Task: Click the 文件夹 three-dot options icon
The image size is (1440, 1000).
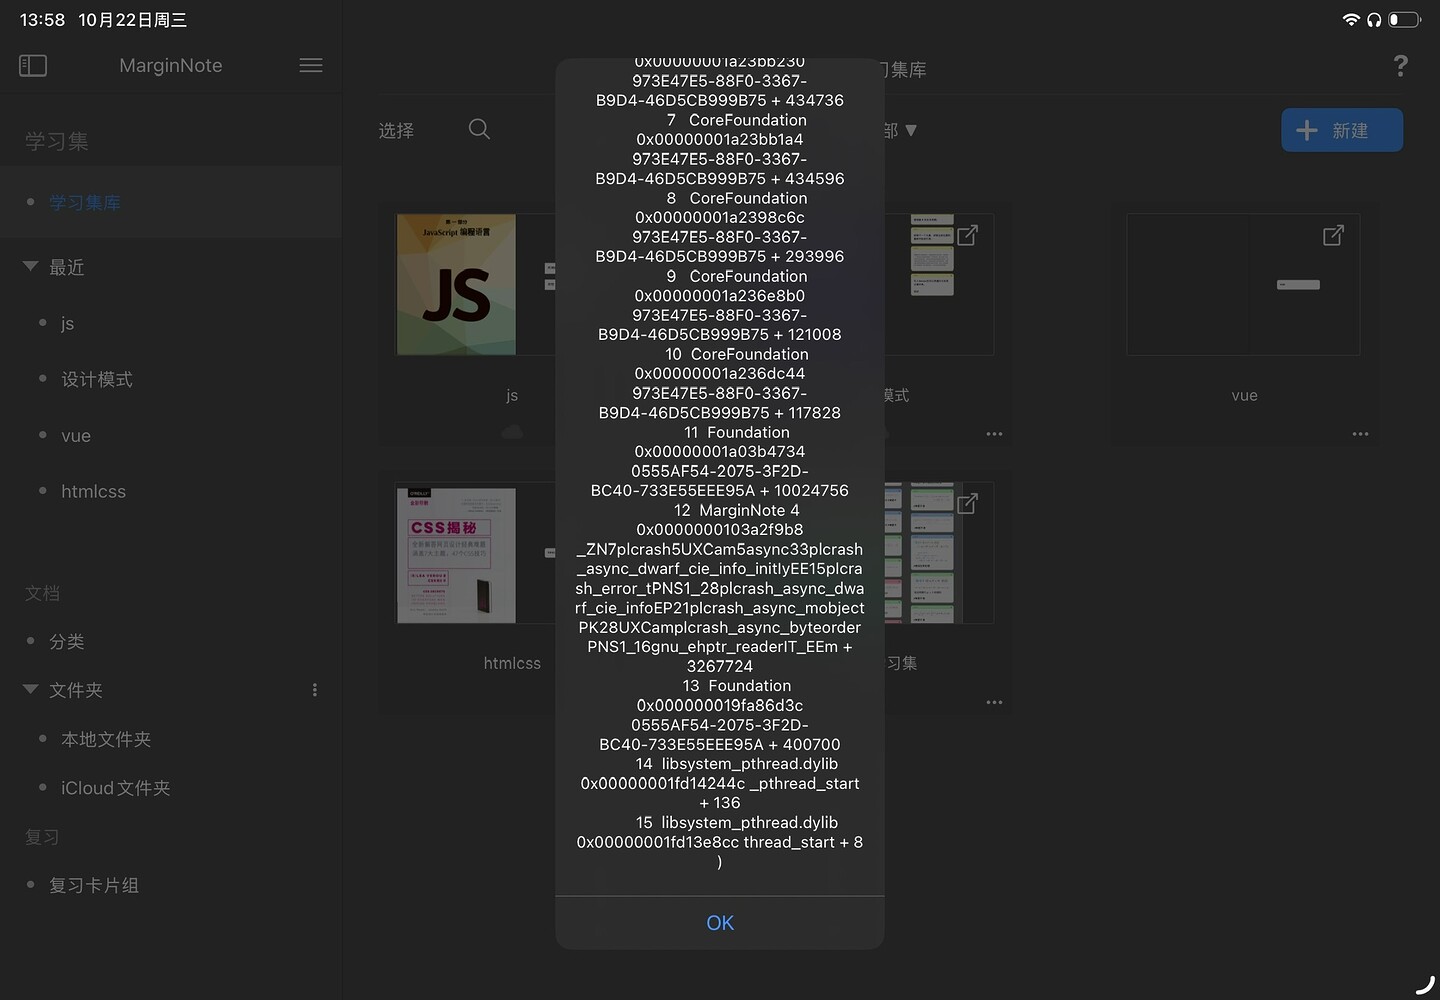Action: click(315, 690)
